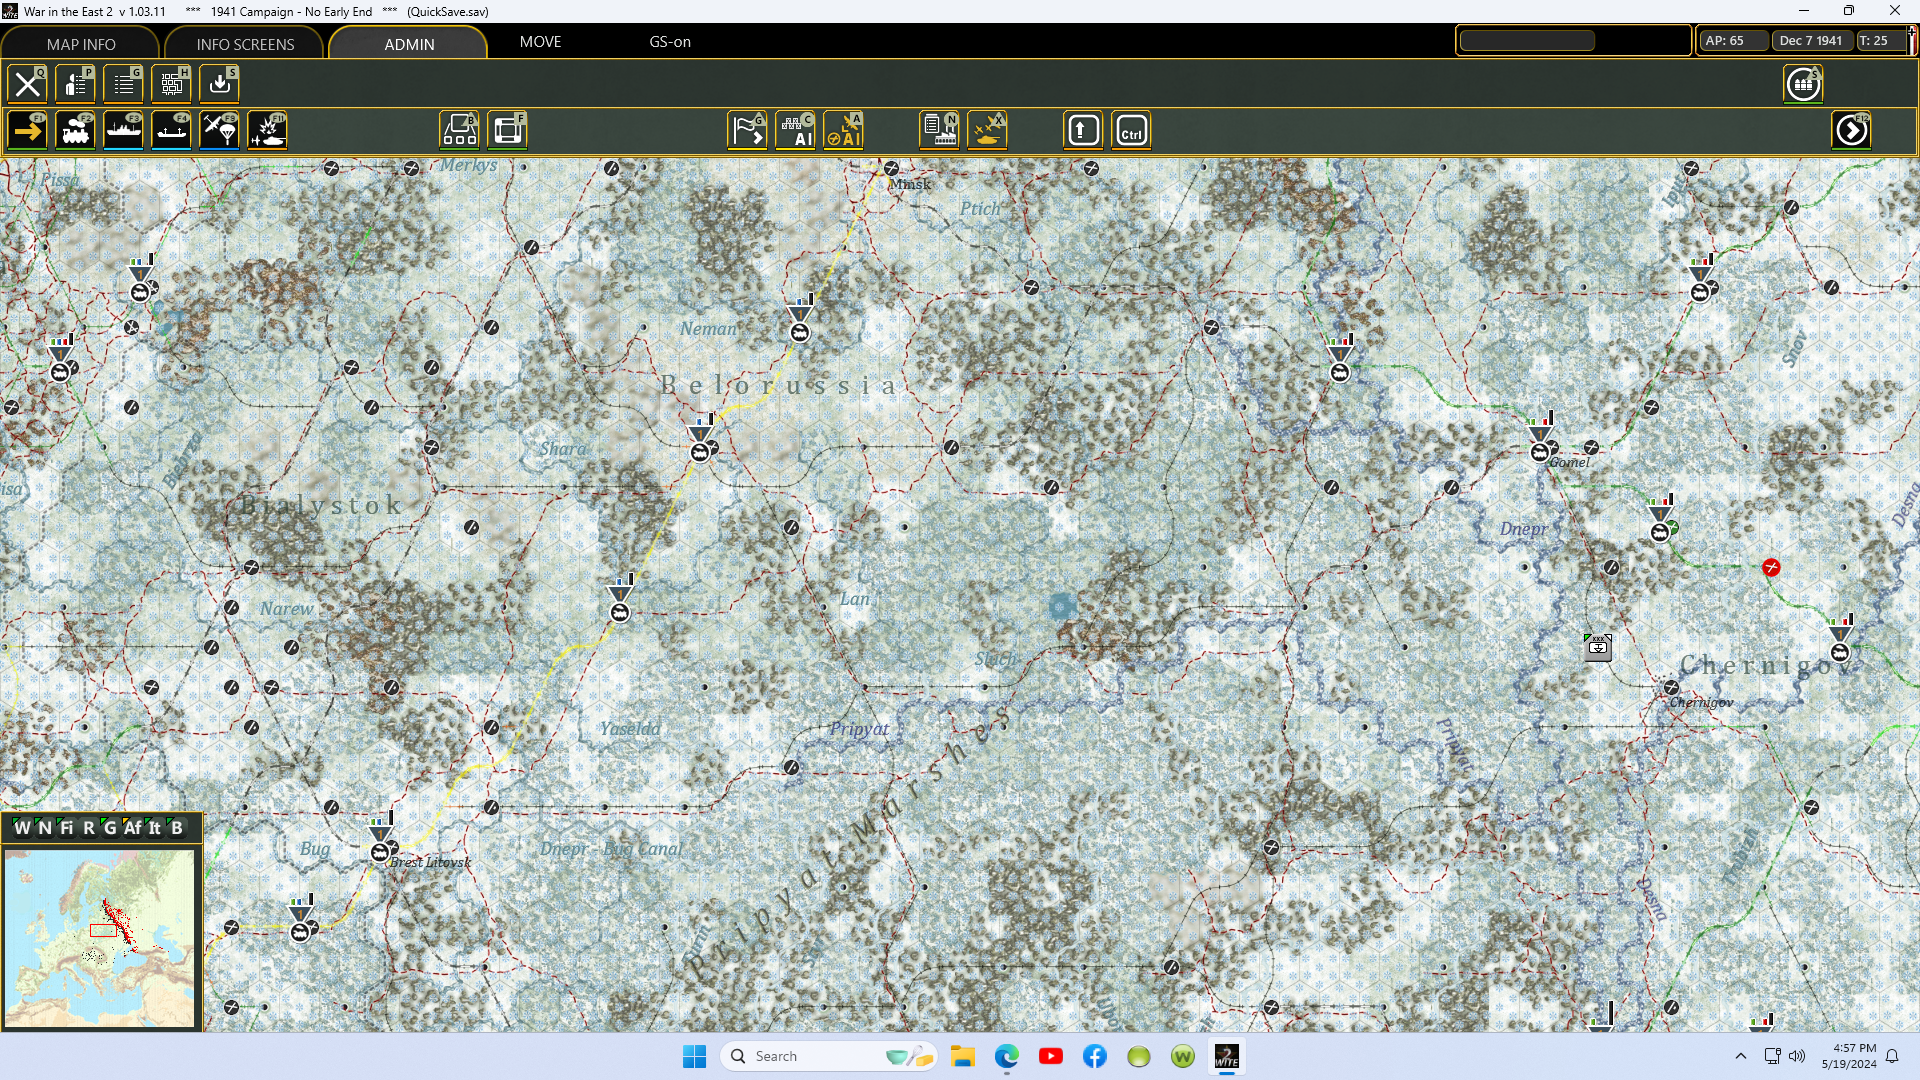Open Microsoft Edge from taskbar
The width and height of the screenshot is (1920, 1080).
(x=1007, y=1056)
